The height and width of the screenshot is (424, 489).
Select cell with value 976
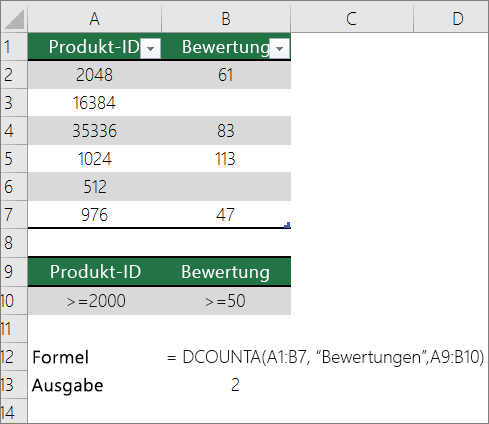point(95,215)
